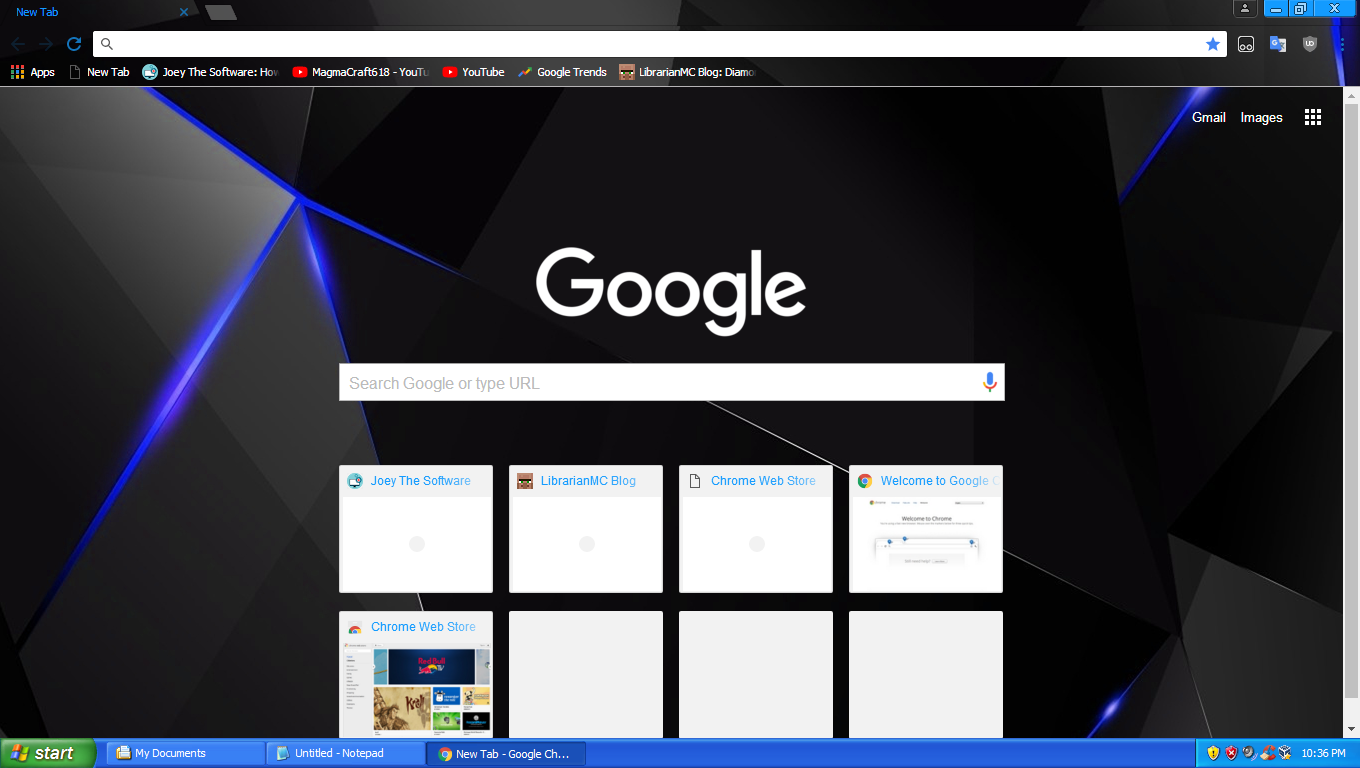Image resolution: width=1360 pixels, height=768 pixels.
Task: Reload the page
Action: tap(73, 44)
